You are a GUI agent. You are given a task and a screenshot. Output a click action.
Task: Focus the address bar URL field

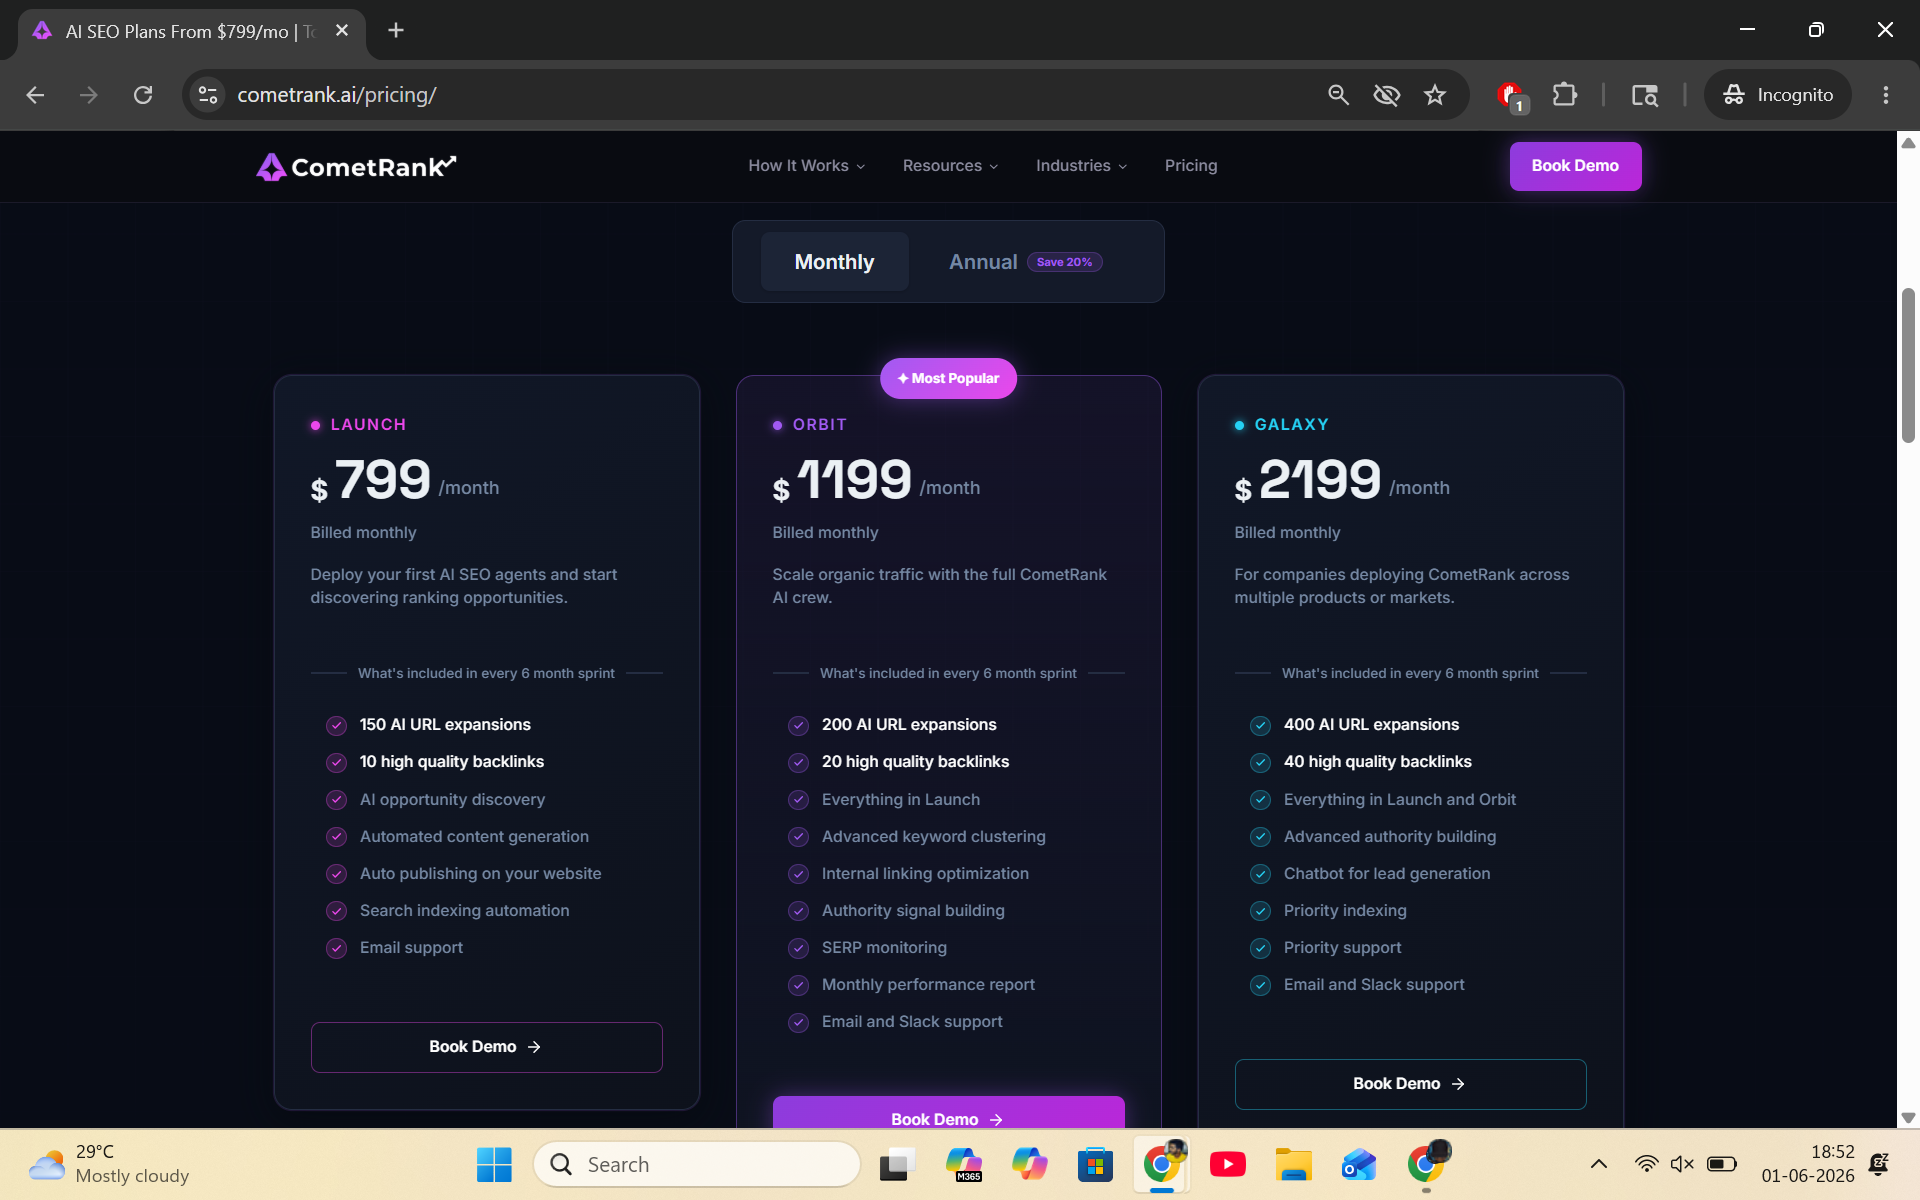[770, 95]
